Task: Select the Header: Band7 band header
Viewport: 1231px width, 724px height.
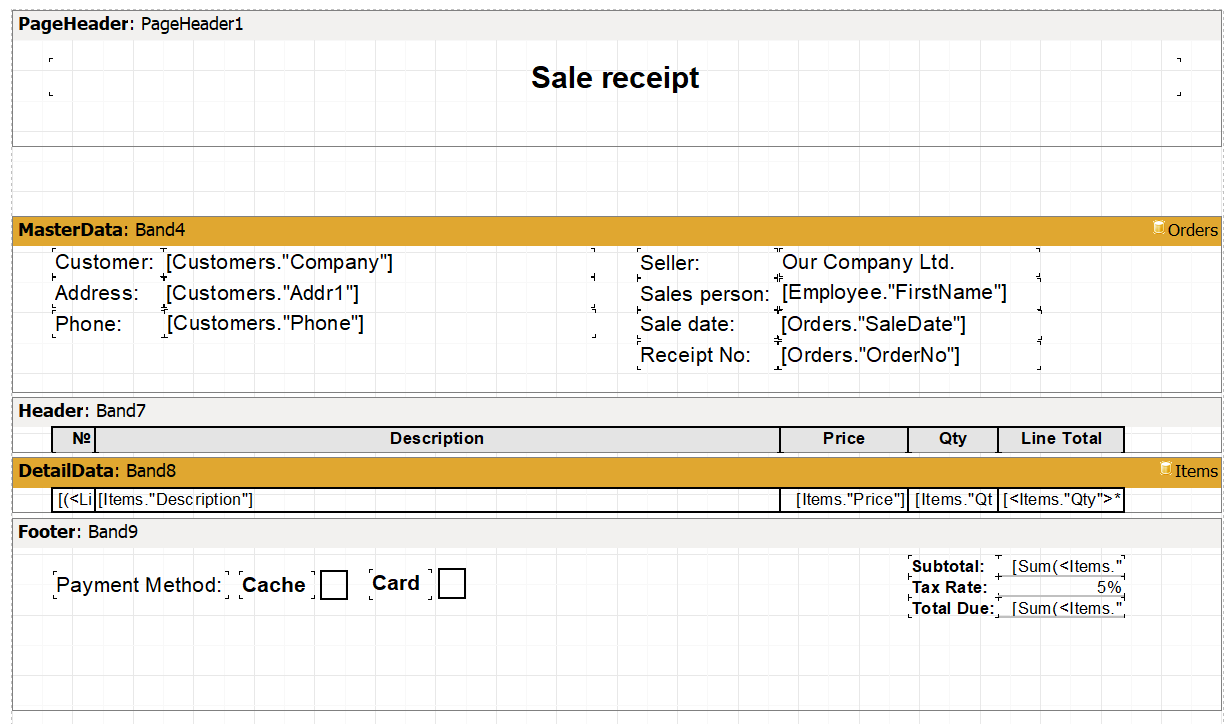Action: coord(617,411)
